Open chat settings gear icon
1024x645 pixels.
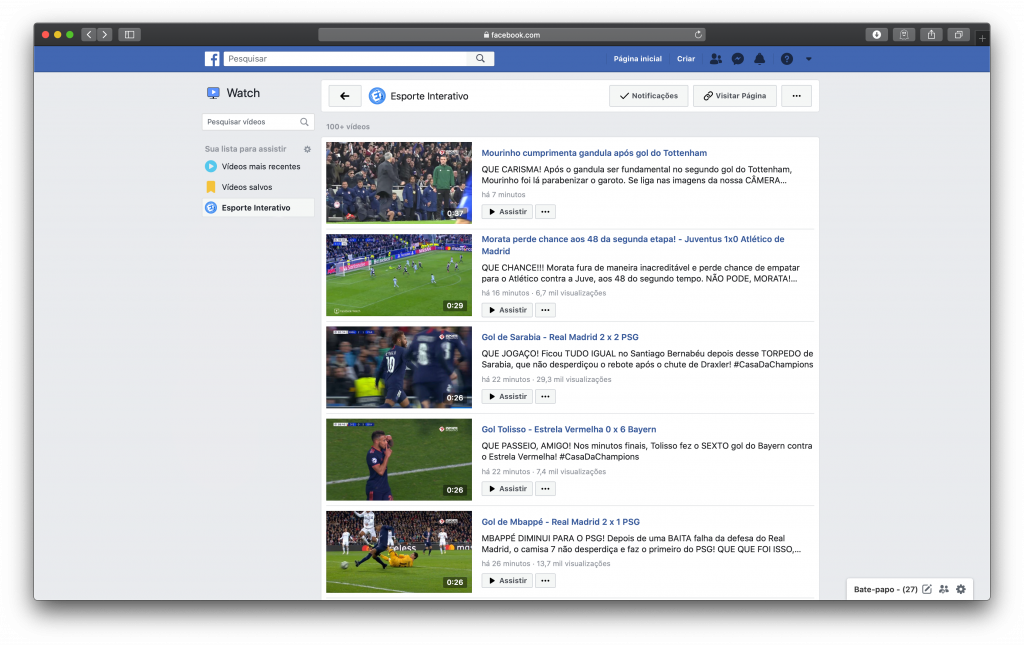click(x=961, y=589)
